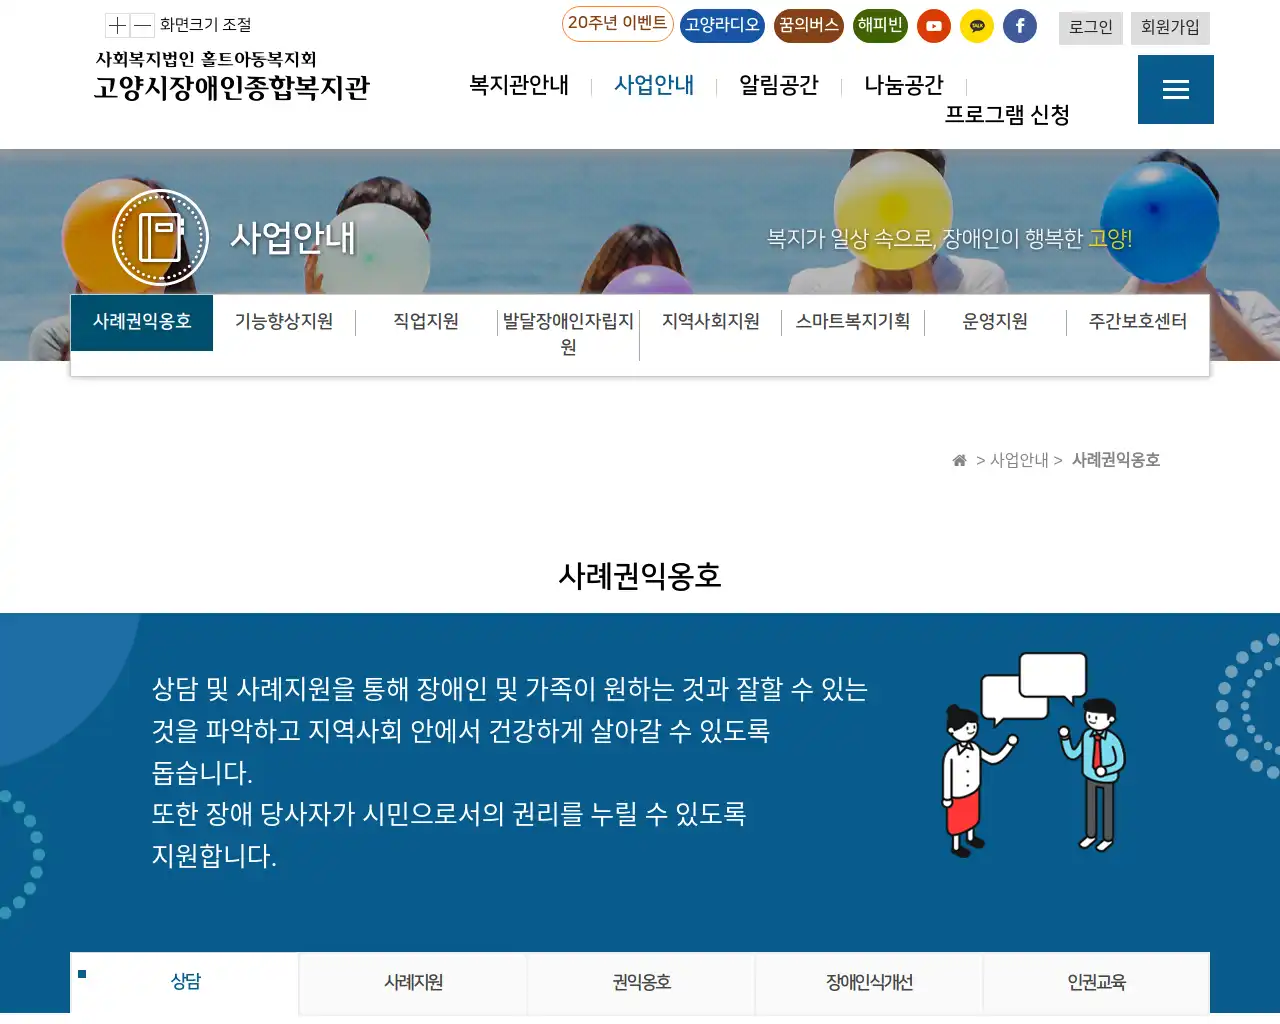Click the 사업안내 banner title
1280x1024 pixels.
[x=293, y=238]
